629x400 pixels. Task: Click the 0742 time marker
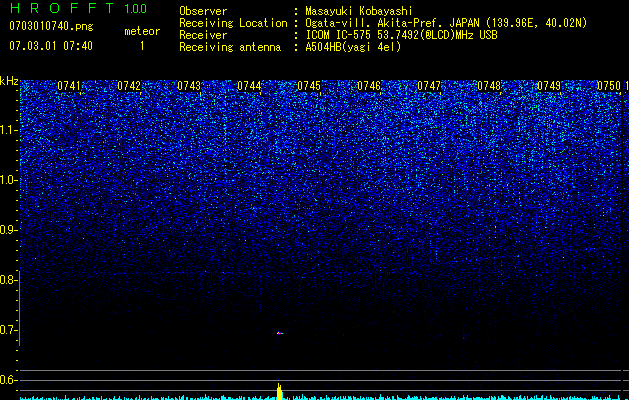point(129,86)
